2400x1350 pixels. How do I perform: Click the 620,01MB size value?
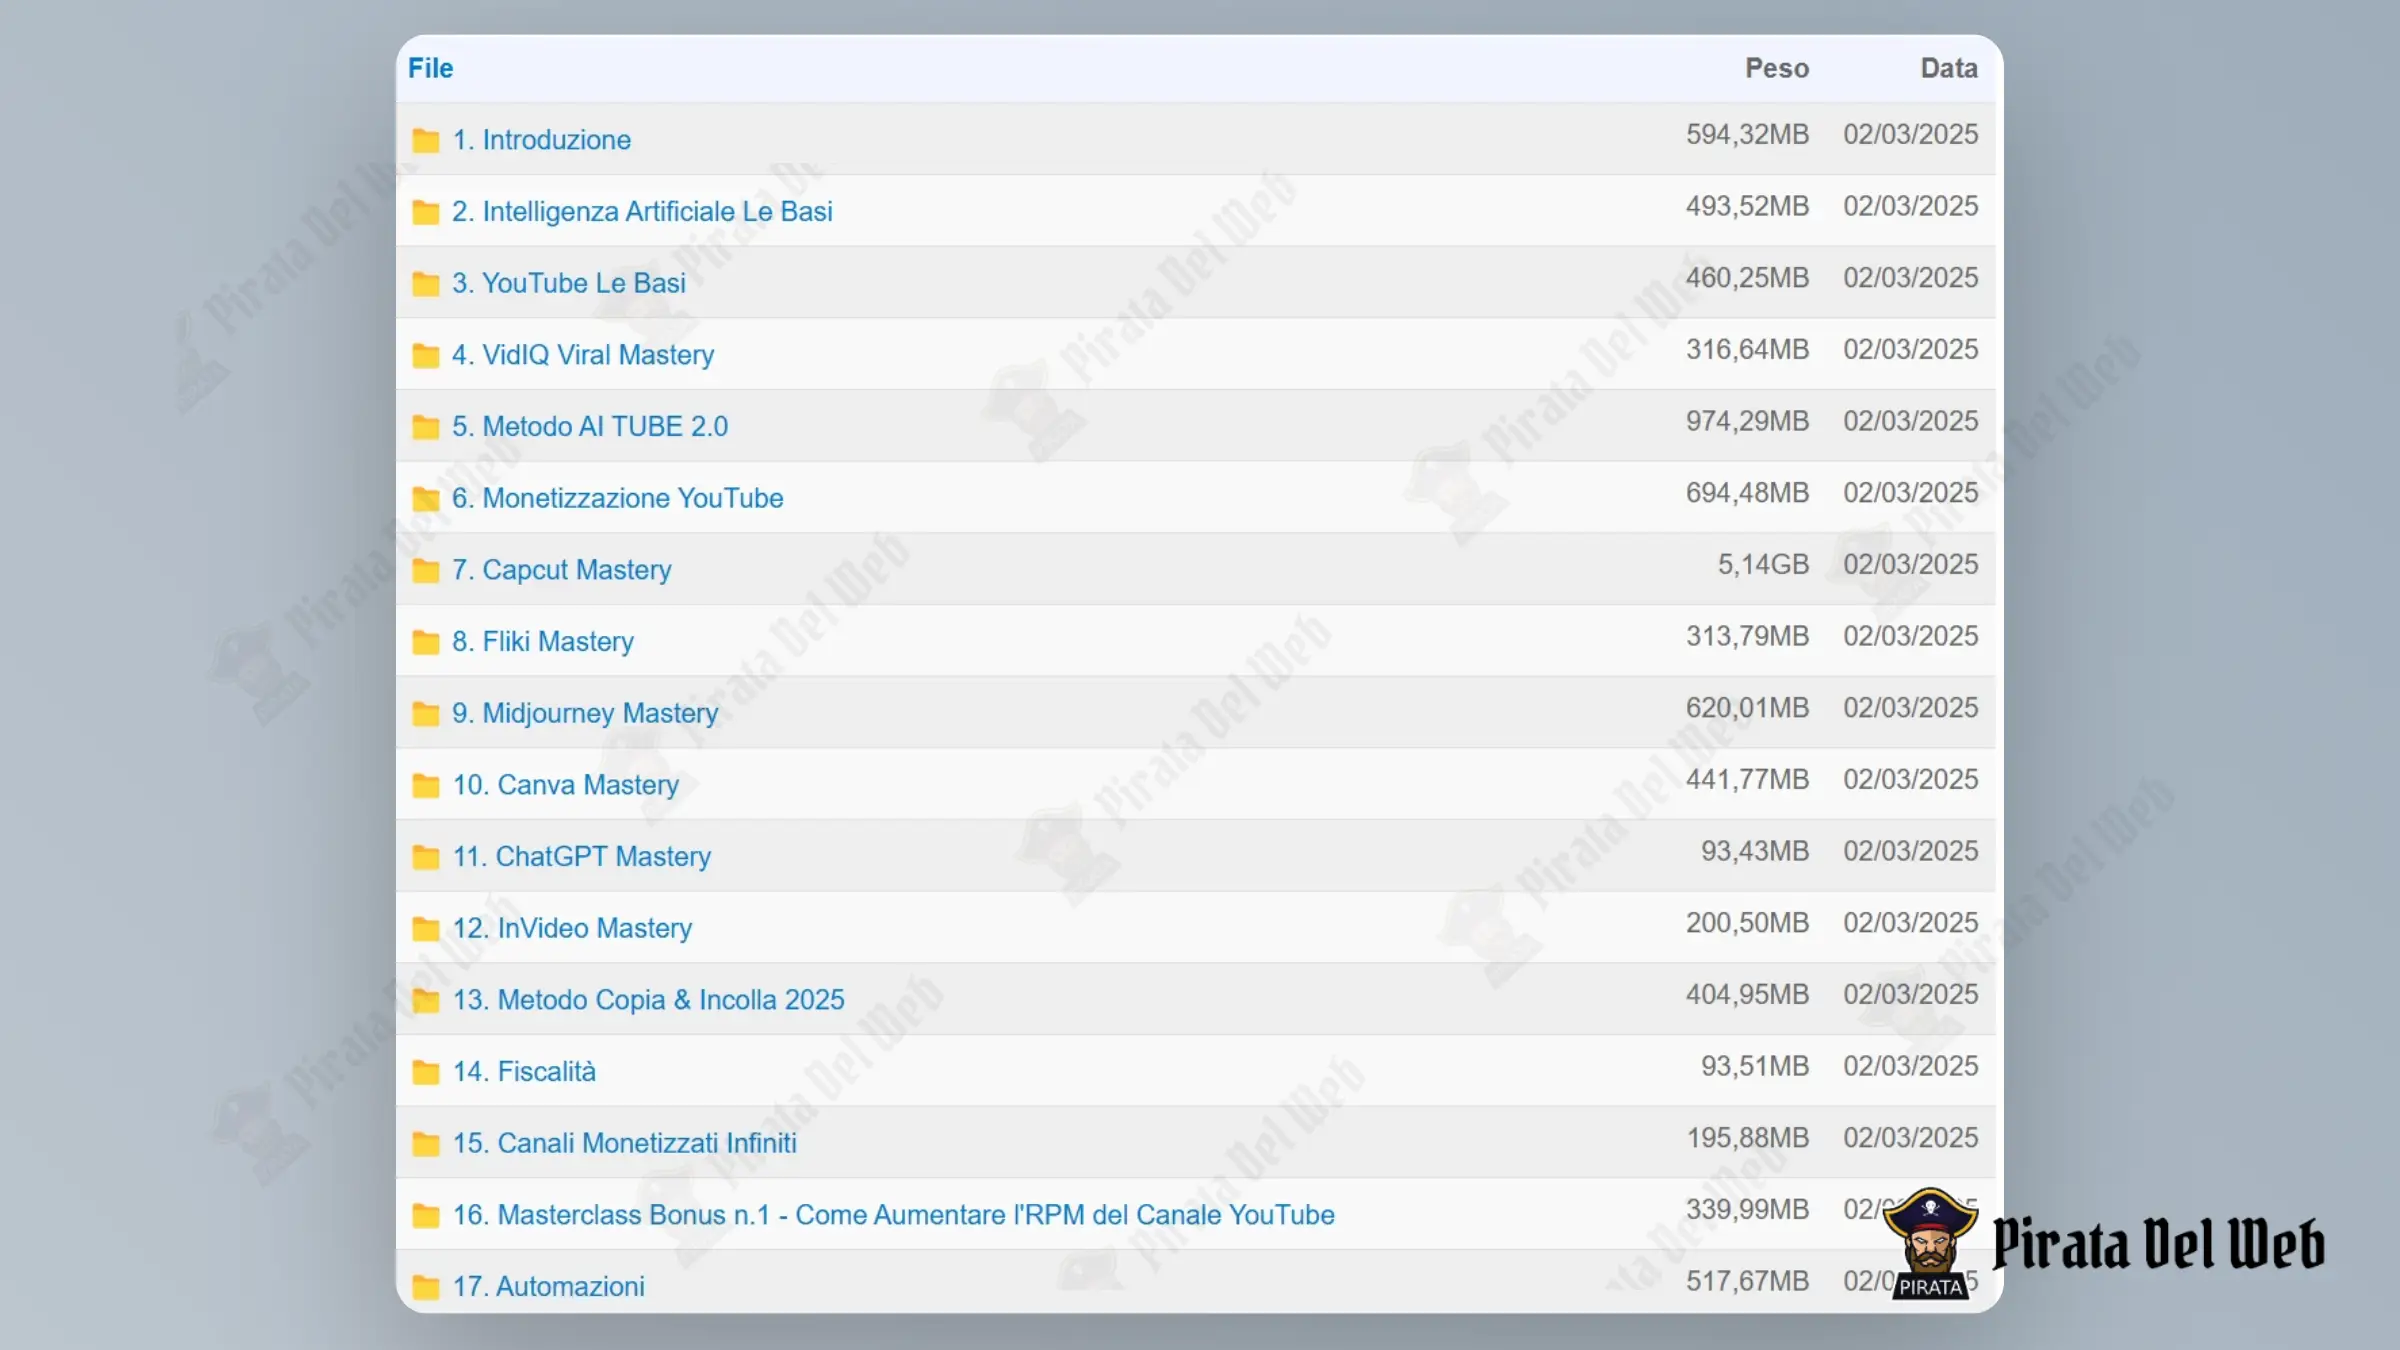1748,708
